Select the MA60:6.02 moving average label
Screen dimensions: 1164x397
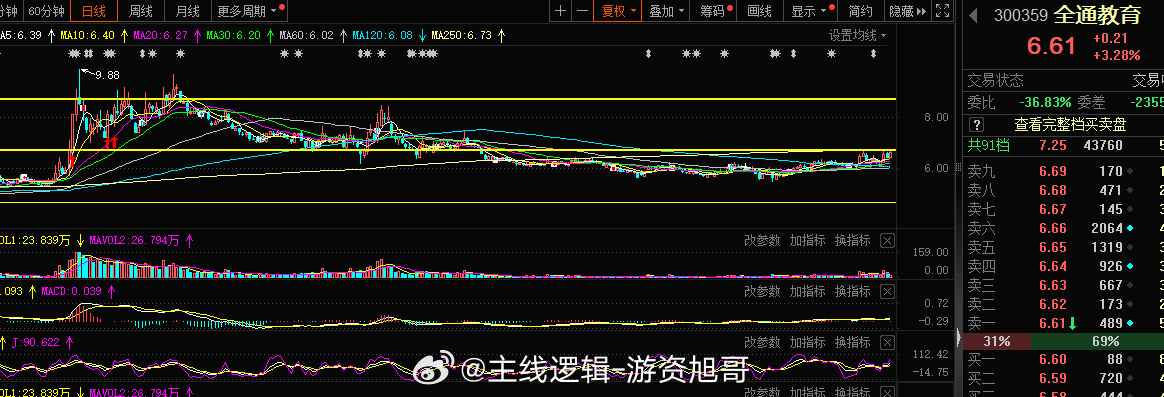click(x=307, y=35)
